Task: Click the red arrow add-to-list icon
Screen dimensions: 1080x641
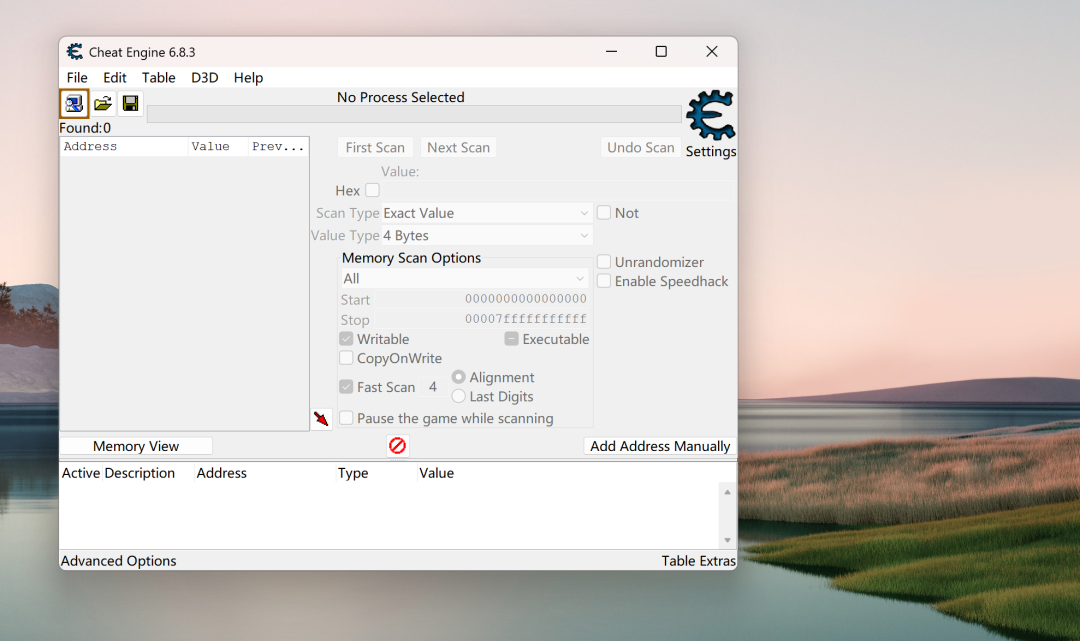Action: [321, 419]
